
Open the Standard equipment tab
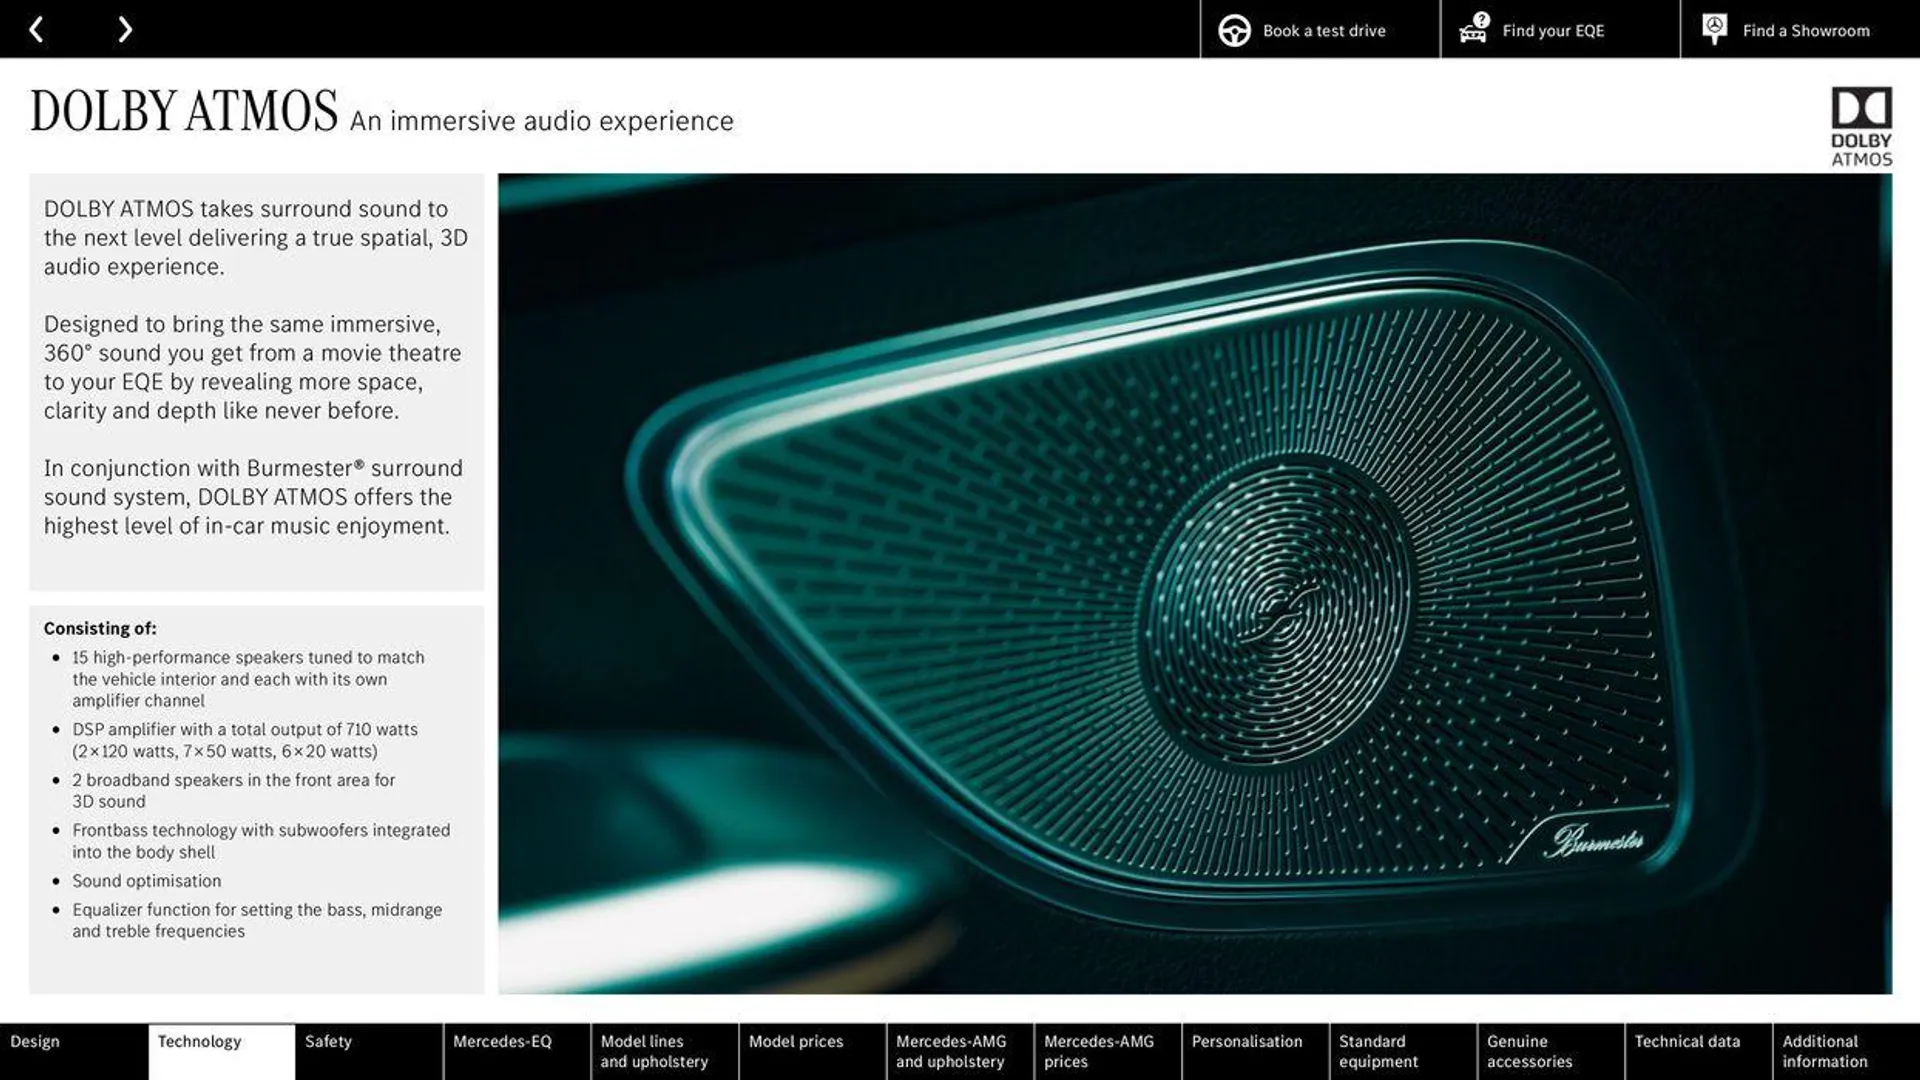(1404, 1051)
